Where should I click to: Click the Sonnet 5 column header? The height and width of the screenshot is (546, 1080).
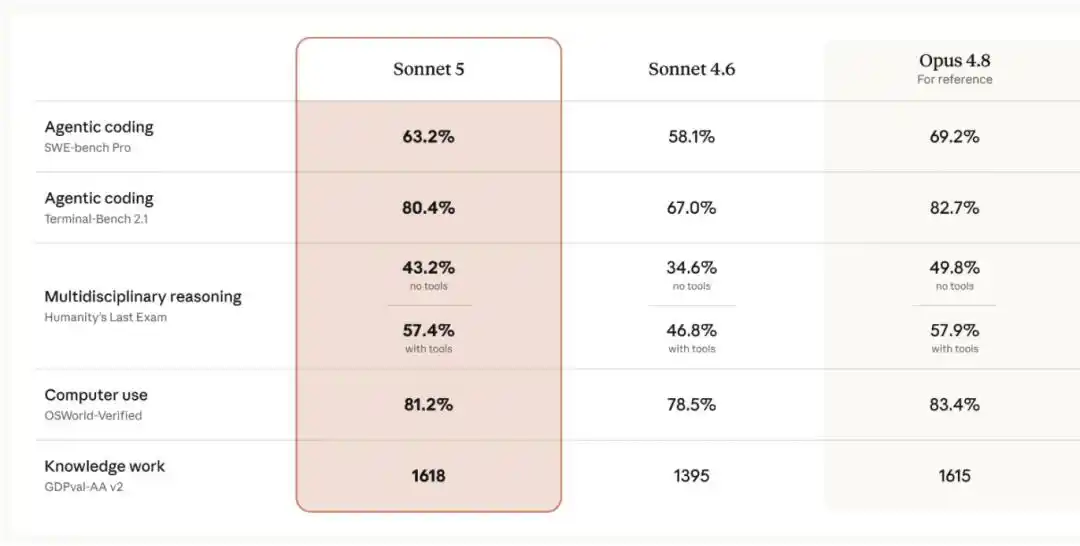(x=428, y=69)
